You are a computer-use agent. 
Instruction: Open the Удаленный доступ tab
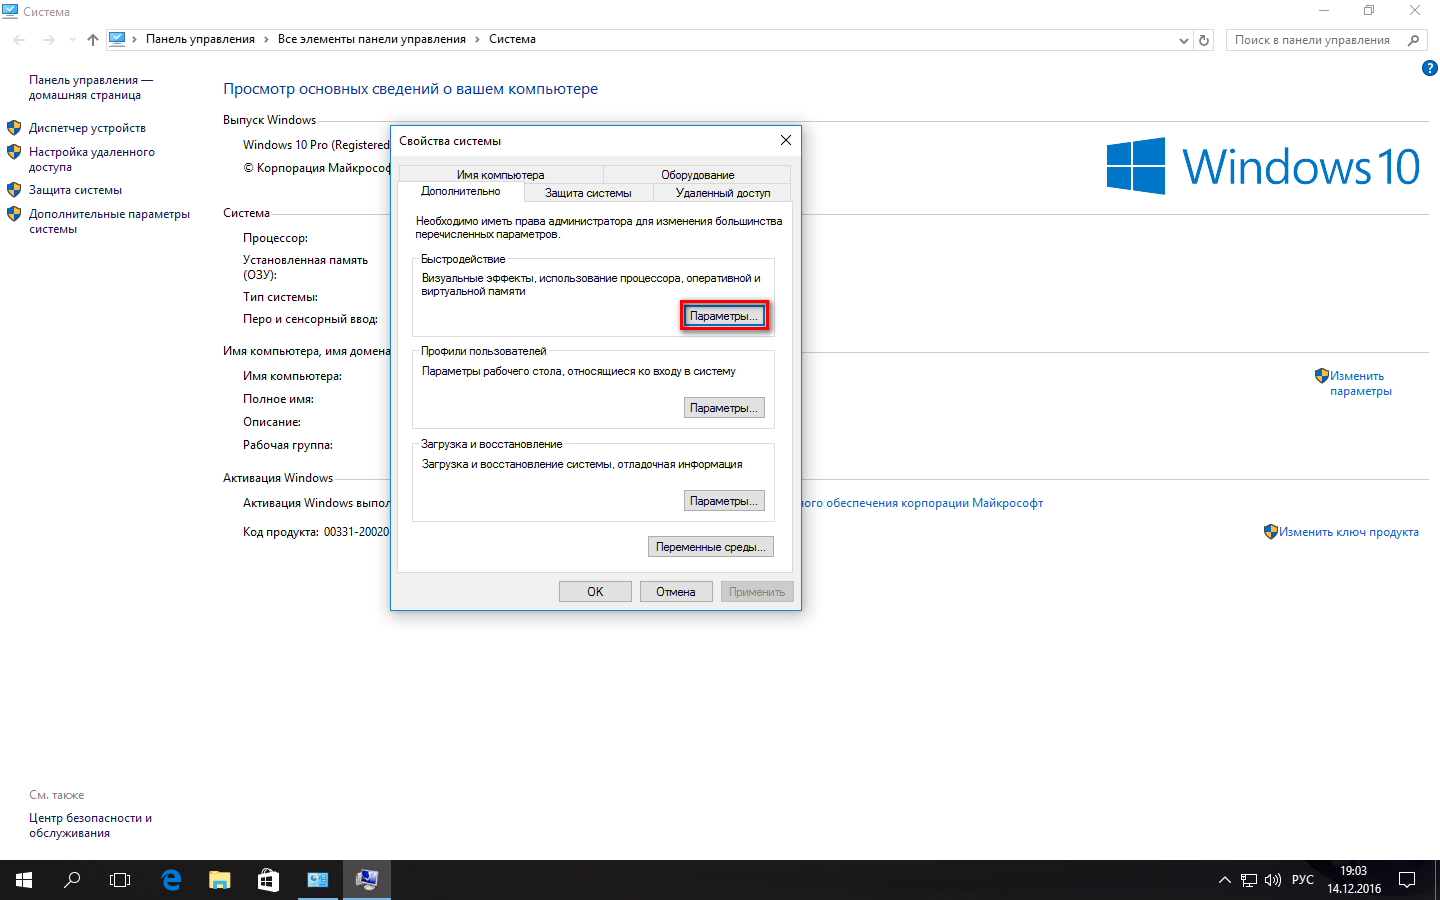pyautogui.click(x=723, y=193)
